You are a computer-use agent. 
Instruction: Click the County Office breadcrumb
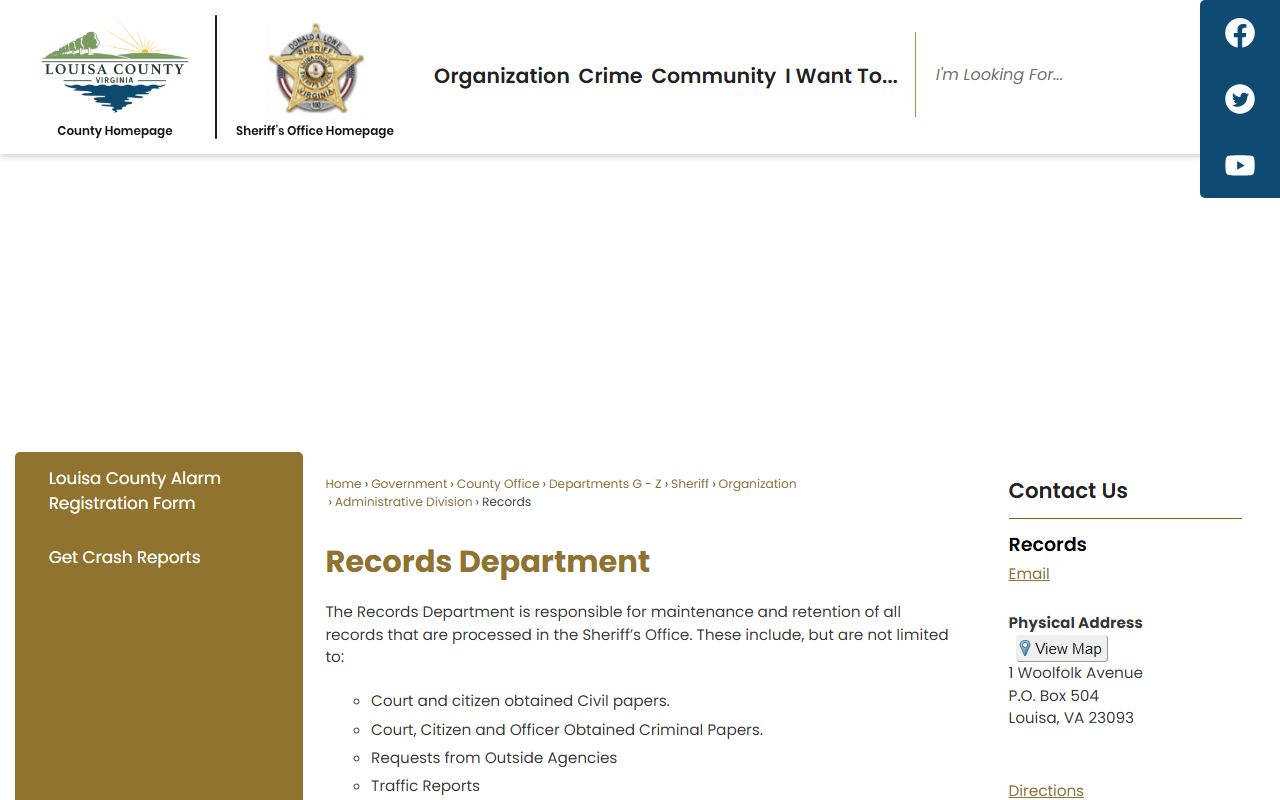tap(498, 484)
